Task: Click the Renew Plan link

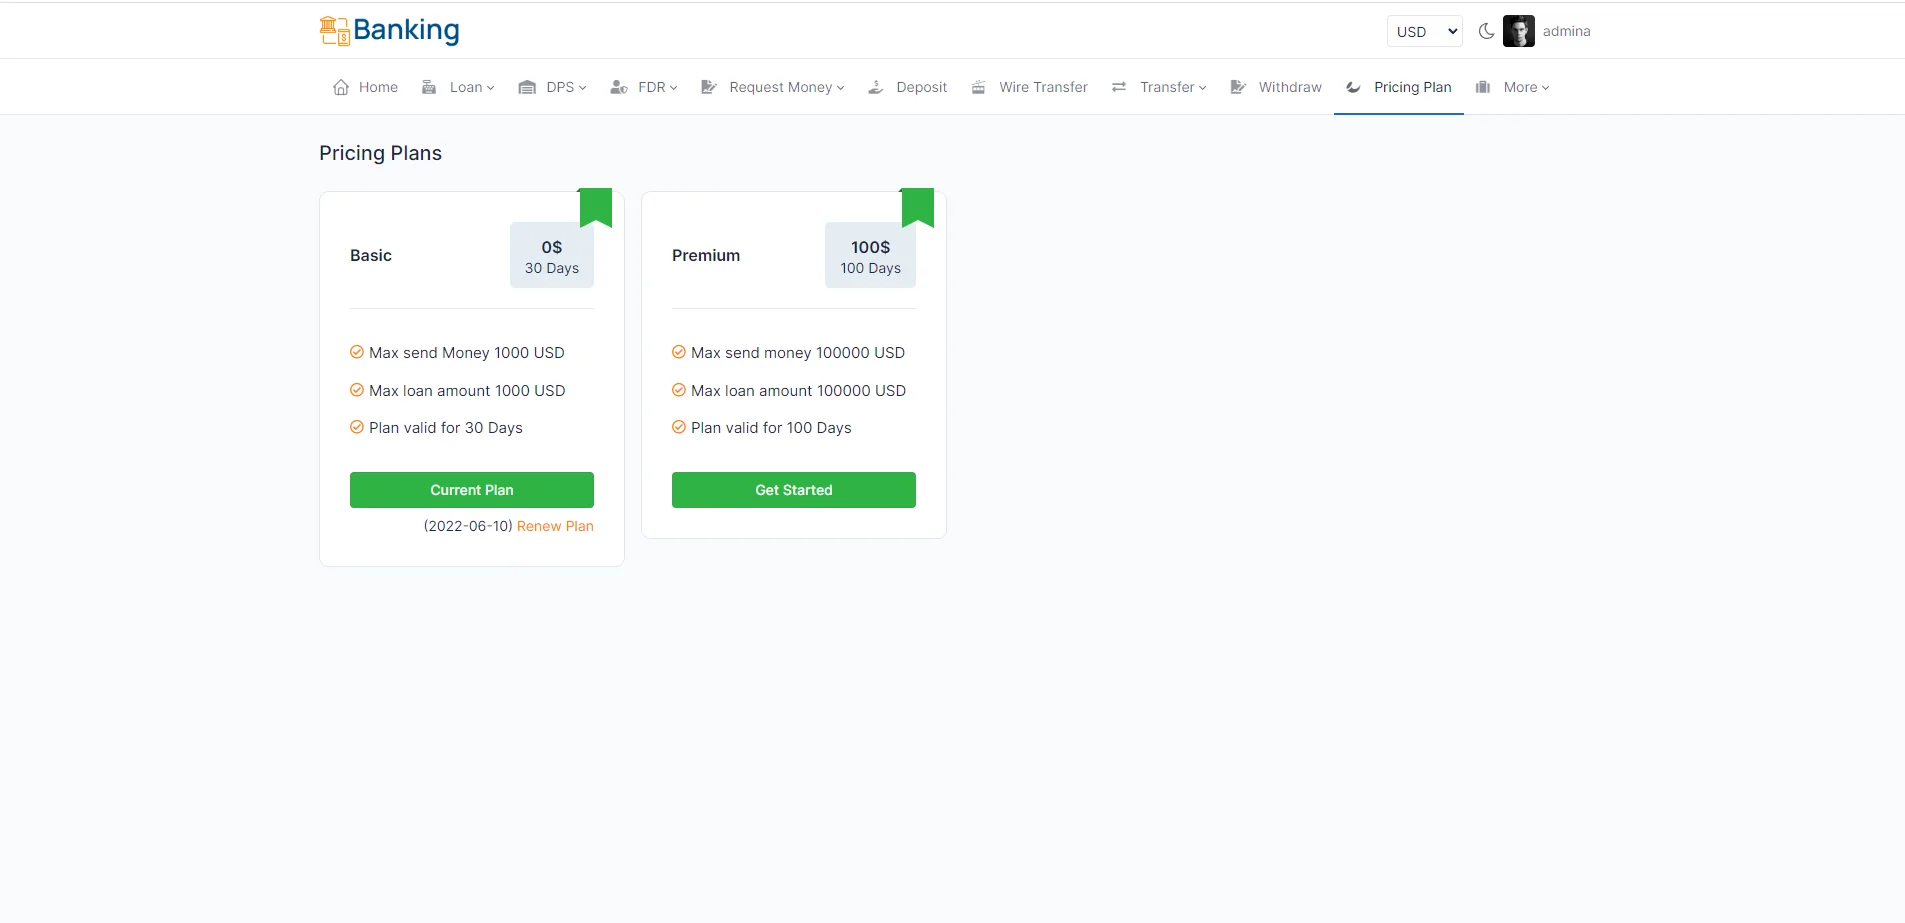Action: (x=555, y=526)
